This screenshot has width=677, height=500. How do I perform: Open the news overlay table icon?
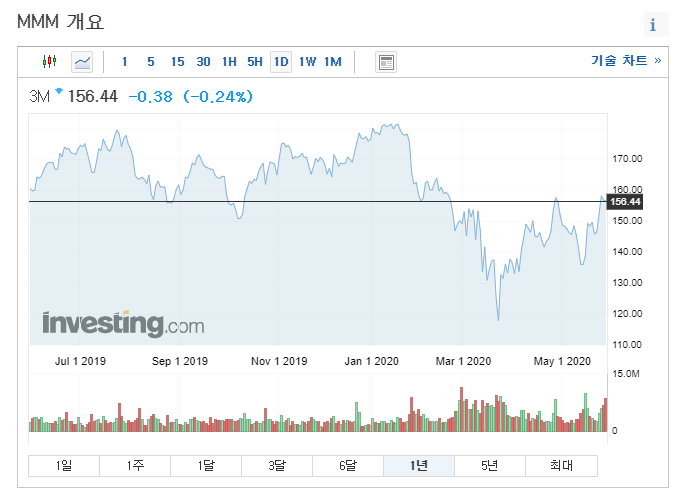(386, 63)
